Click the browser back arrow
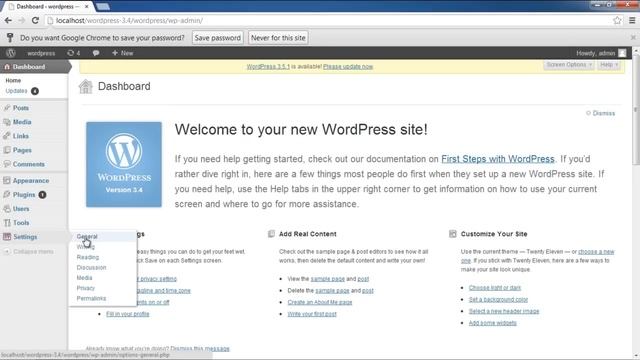This screenshot has width=640, height=360. 8,20
